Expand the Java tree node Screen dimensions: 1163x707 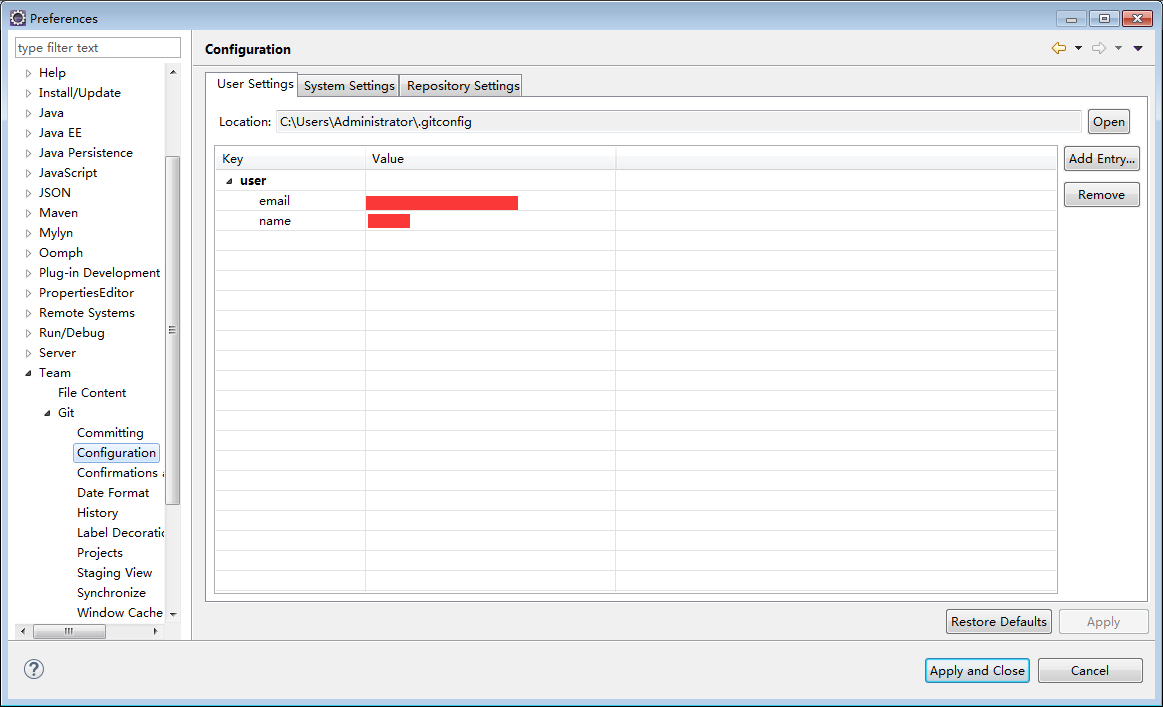coord(28,113)
